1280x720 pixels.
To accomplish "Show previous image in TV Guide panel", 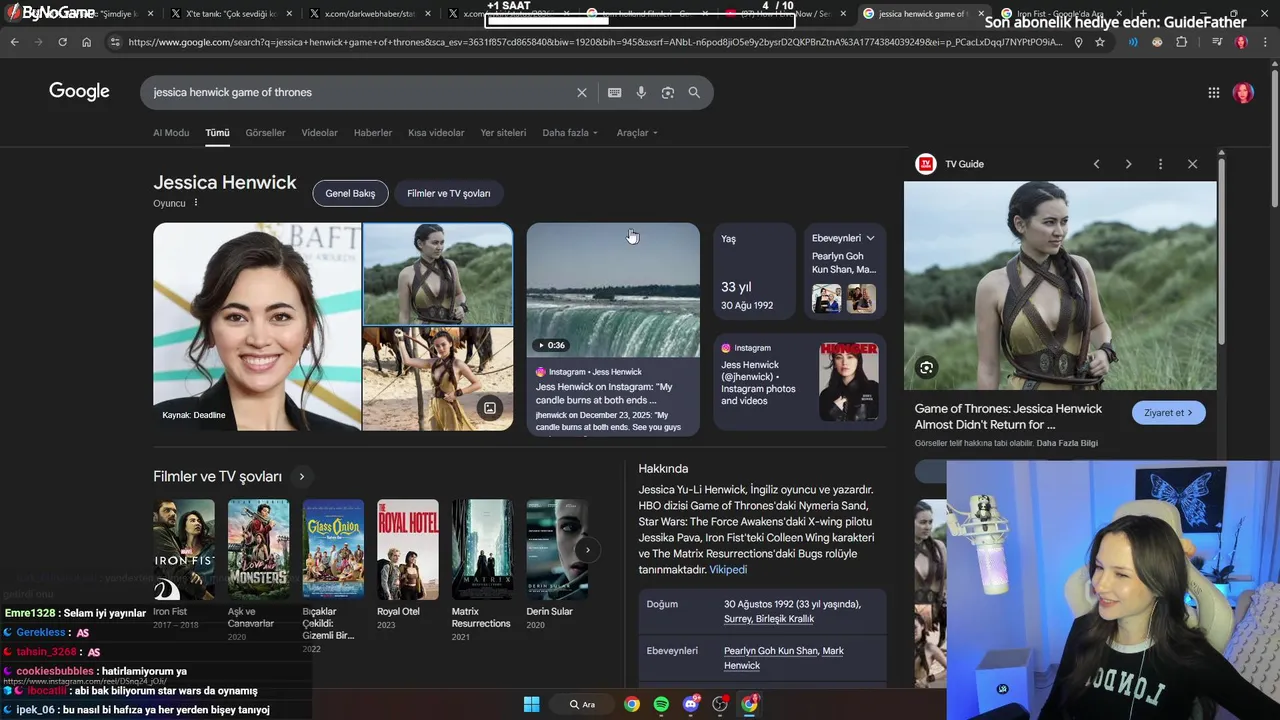I will tap(1096, 164).
